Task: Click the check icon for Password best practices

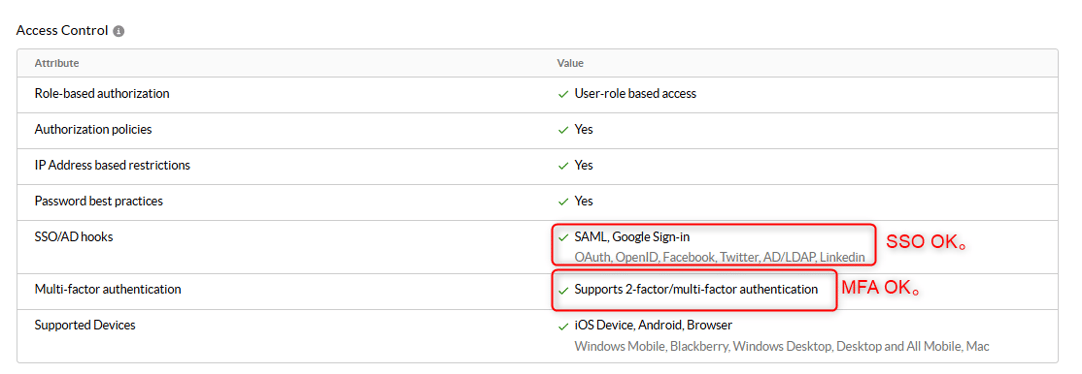Action: (563, 201)
